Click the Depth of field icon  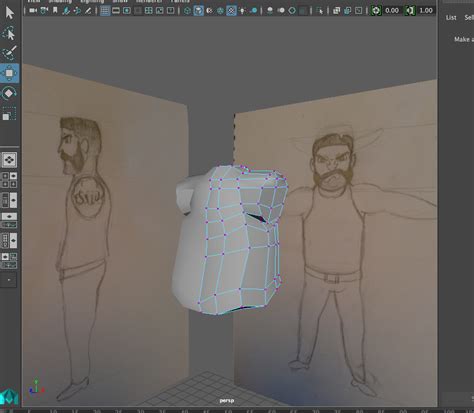303,11
